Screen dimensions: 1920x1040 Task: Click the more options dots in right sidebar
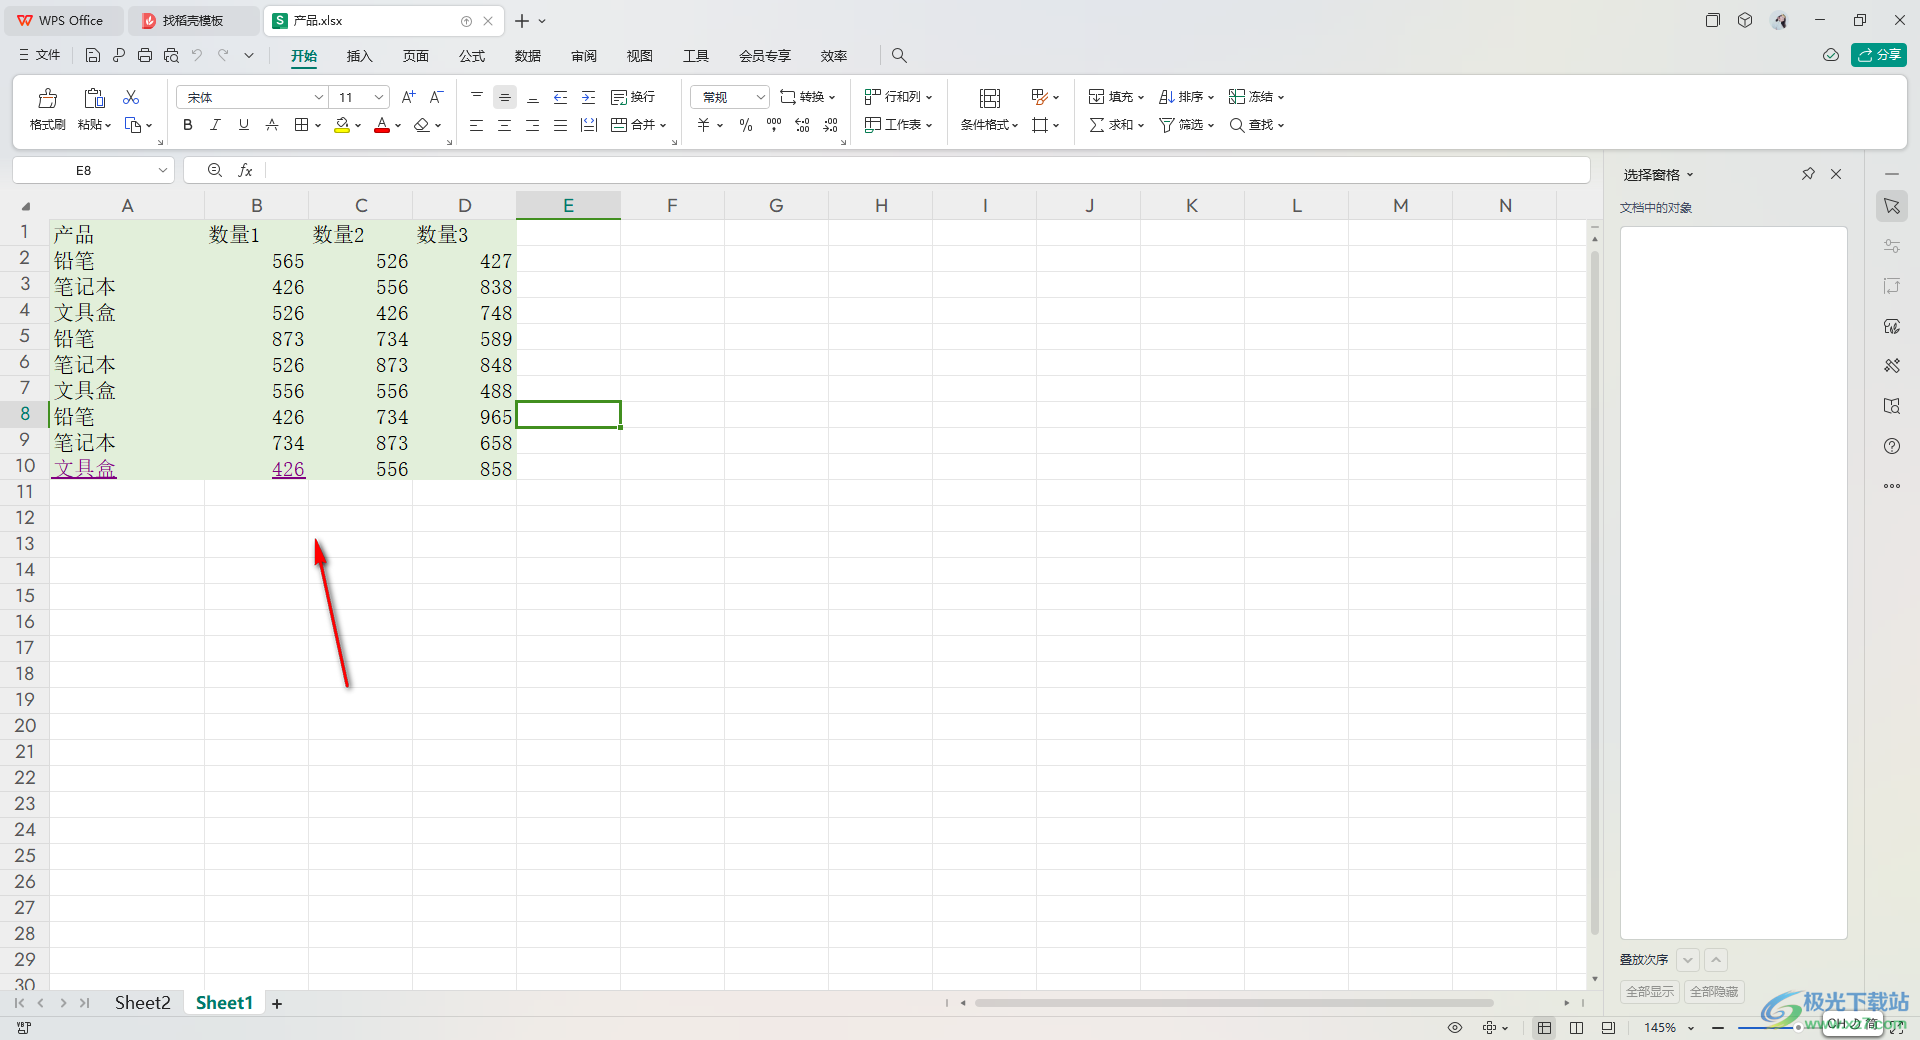(1892, 486)
